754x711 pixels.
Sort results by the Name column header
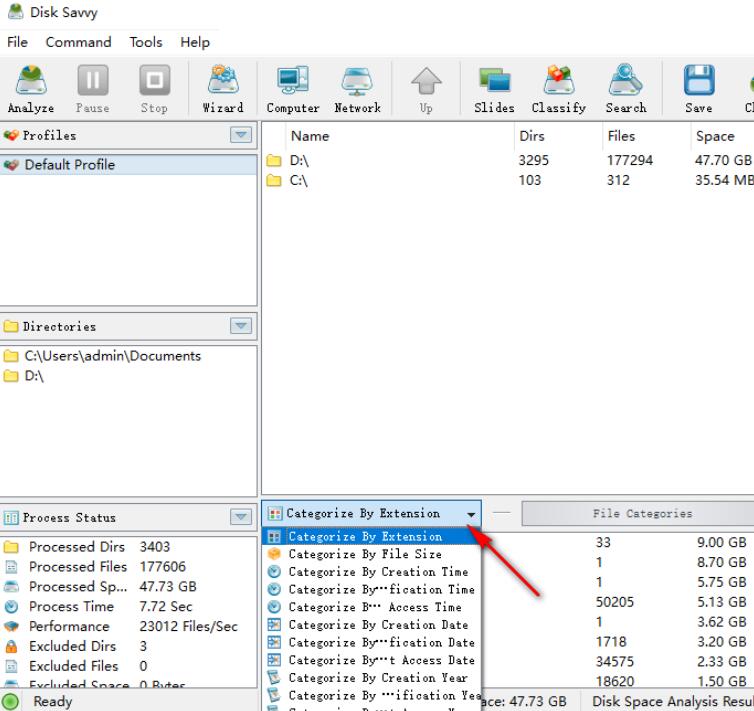click(309, 136)
